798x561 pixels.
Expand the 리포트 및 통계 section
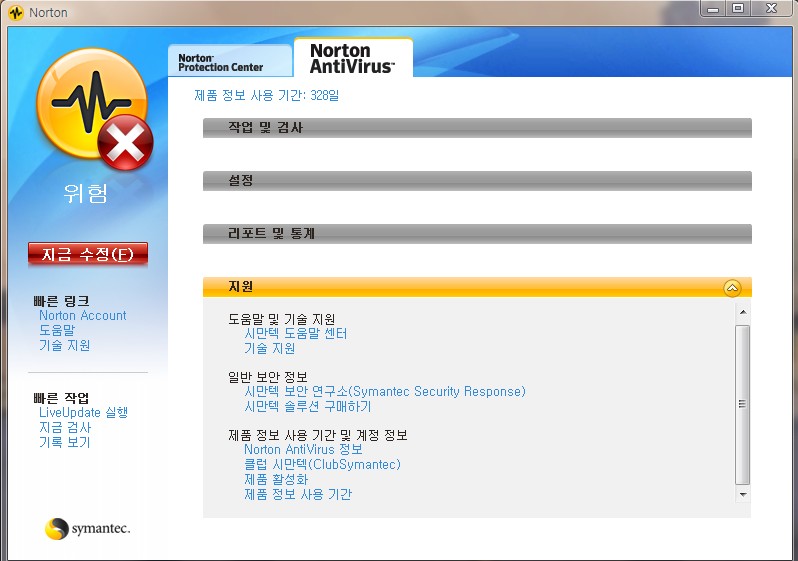tap(477, 233)
